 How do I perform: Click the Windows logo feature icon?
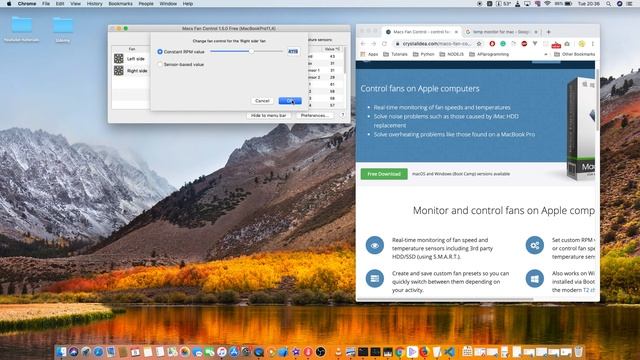click(534, 279)
